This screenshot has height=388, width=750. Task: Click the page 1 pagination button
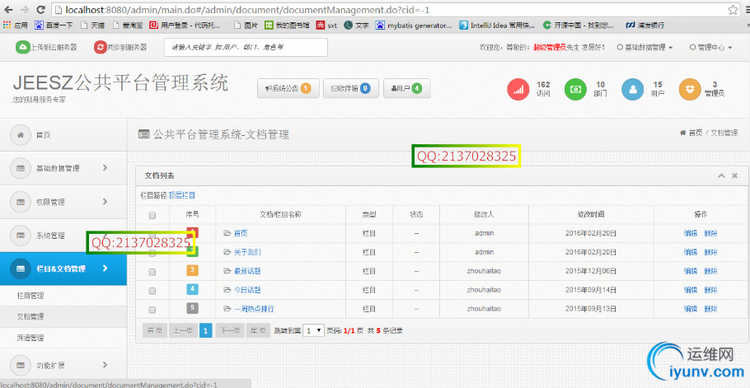[206, 331]
